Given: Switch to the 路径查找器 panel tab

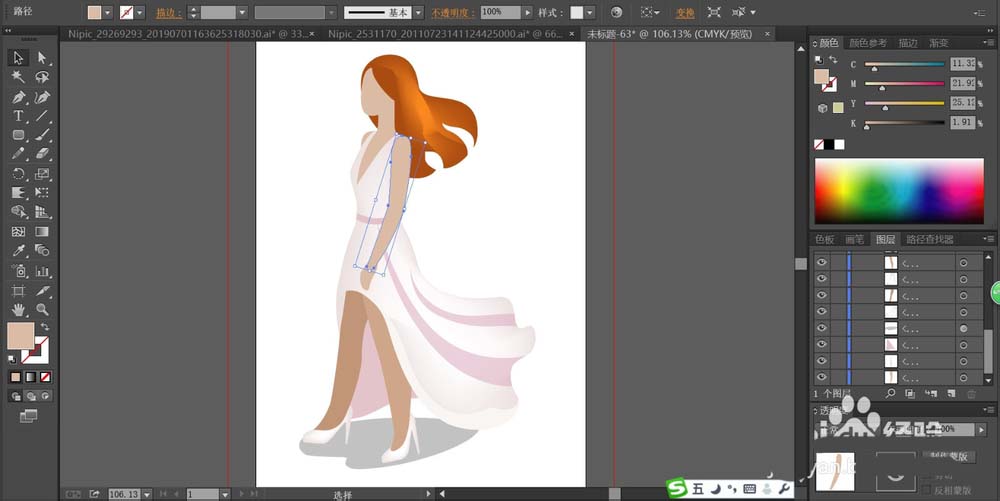Looking at the screenshot, I should tap(929, 240).
